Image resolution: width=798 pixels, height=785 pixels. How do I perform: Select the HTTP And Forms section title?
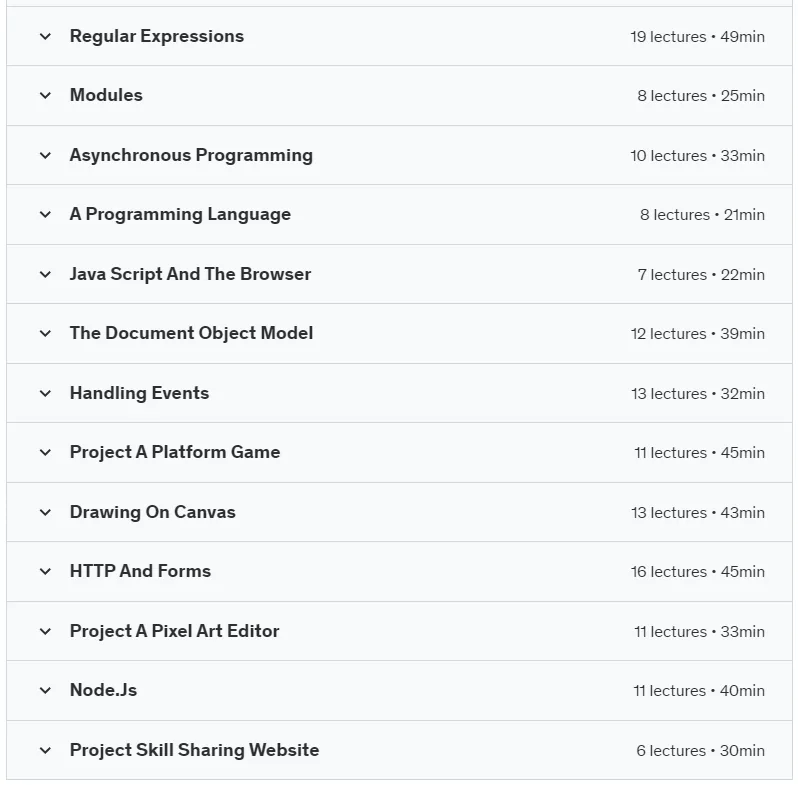point(140,571)
